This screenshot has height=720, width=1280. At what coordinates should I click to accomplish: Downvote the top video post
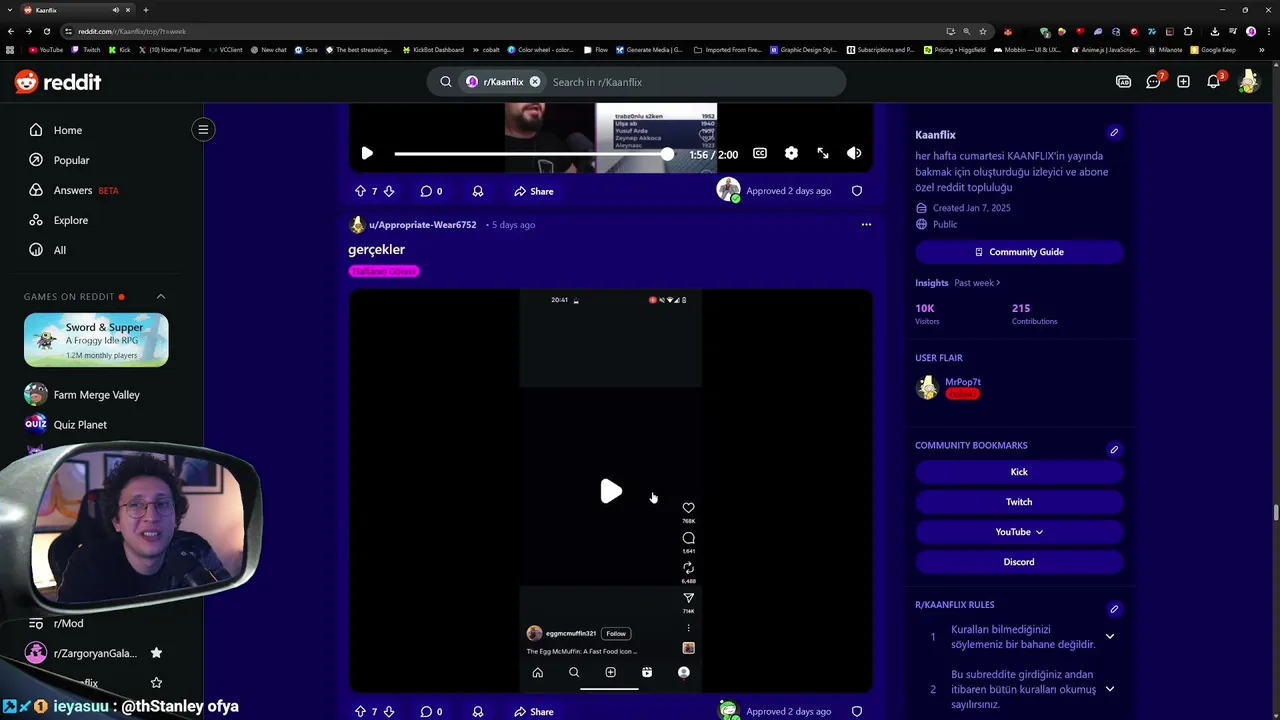[x=389, y=191]
